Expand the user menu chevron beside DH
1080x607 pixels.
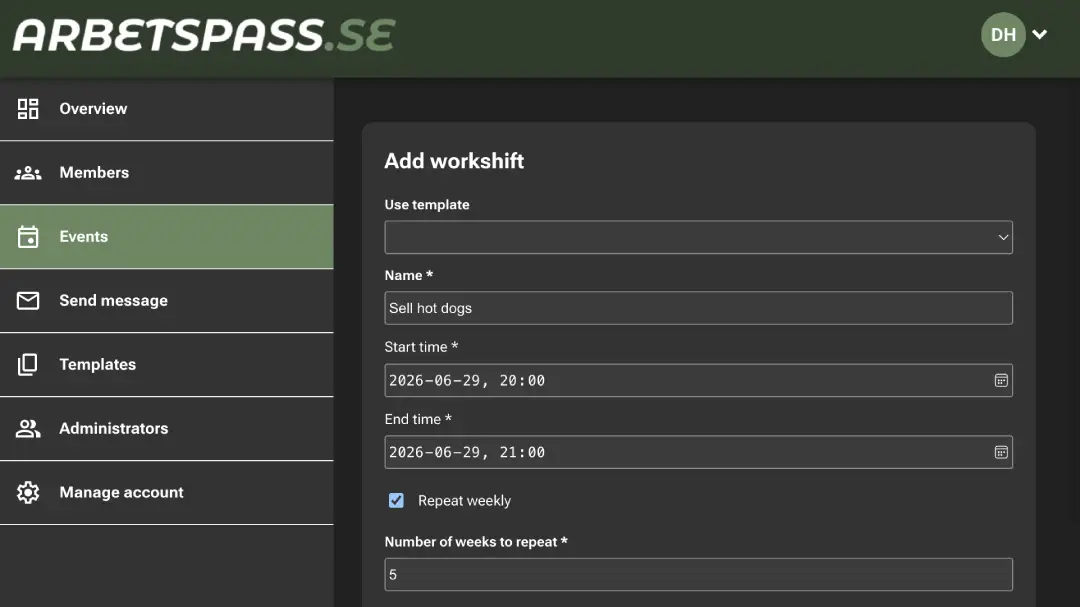(1040, 34)
